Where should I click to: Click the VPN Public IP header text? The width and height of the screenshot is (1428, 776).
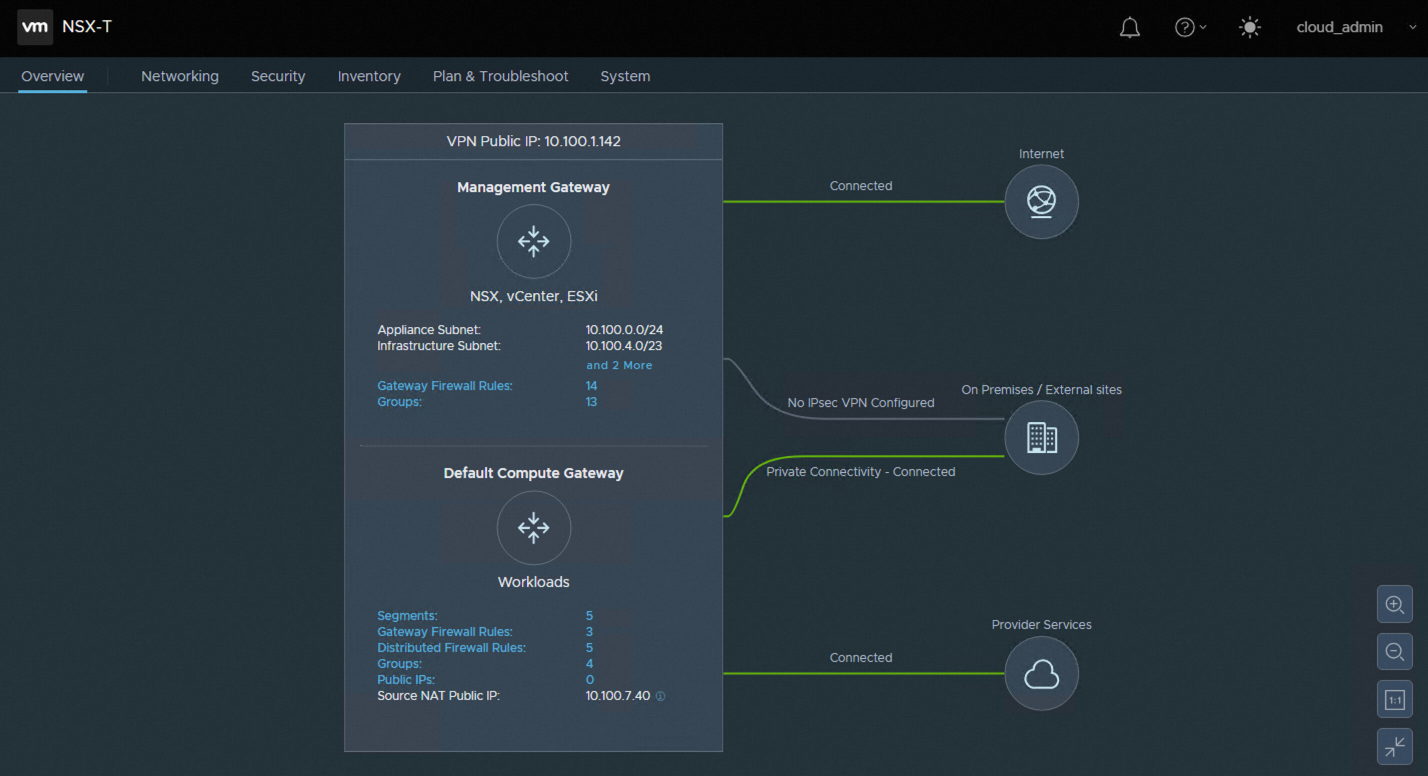point(534,141)
